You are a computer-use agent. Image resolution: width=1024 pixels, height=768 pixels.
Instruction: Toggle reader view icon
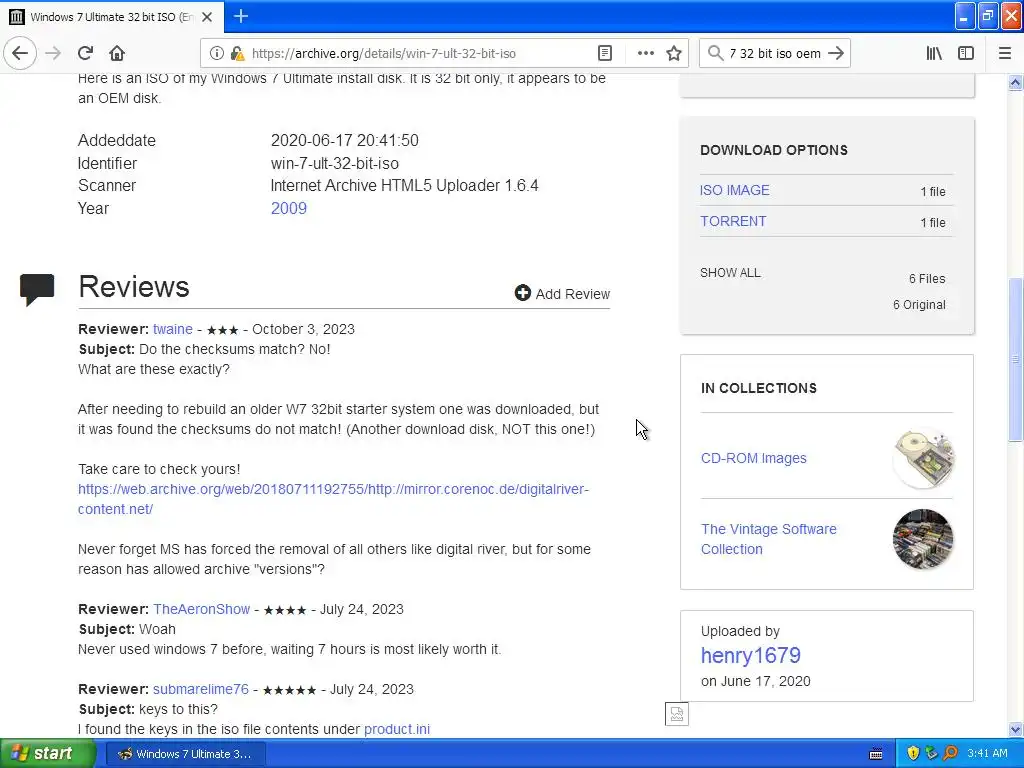(605, 53)
